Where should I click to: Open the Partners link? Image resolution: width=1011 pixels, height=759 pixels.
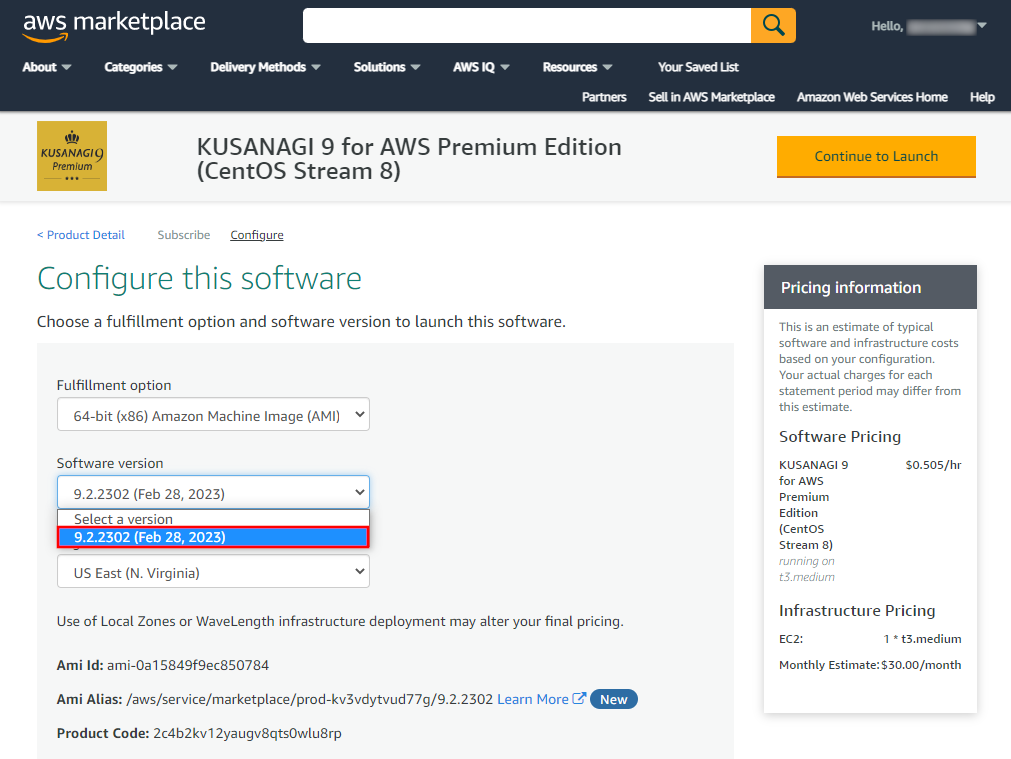(x=604, y=97)
